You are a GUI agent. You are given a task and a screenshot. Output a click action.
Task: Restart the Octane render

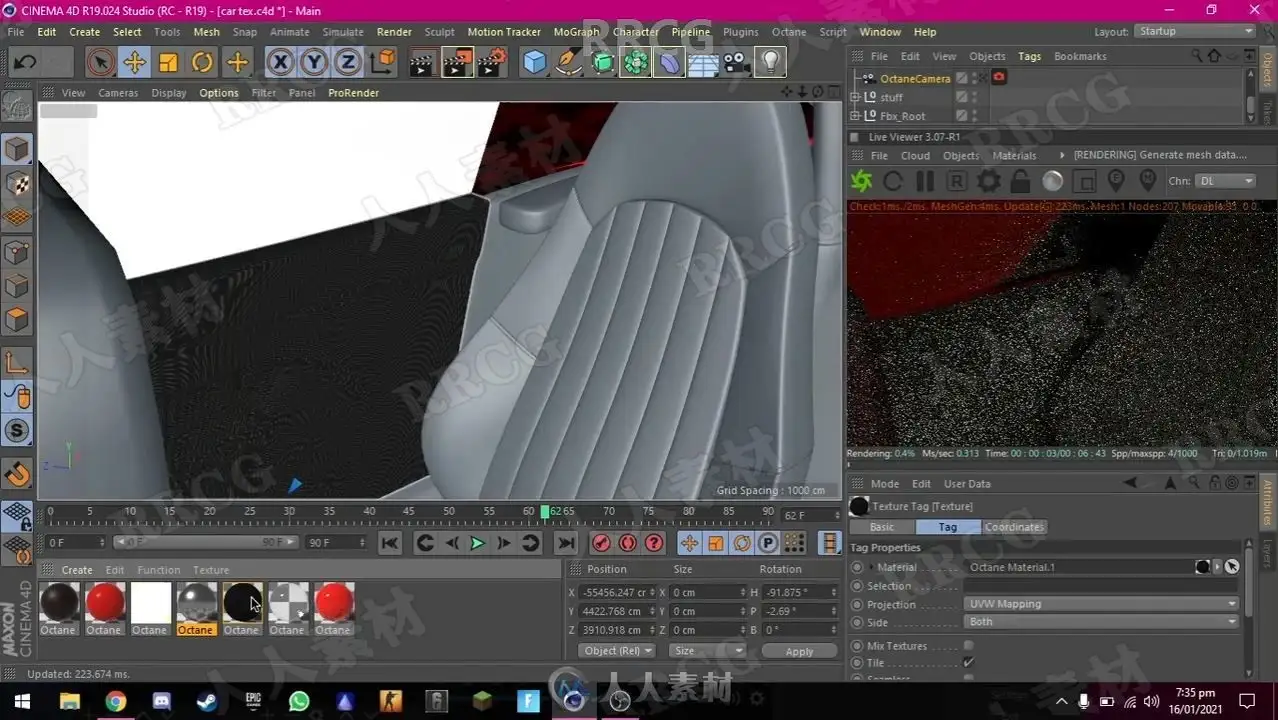coord(893,181)
